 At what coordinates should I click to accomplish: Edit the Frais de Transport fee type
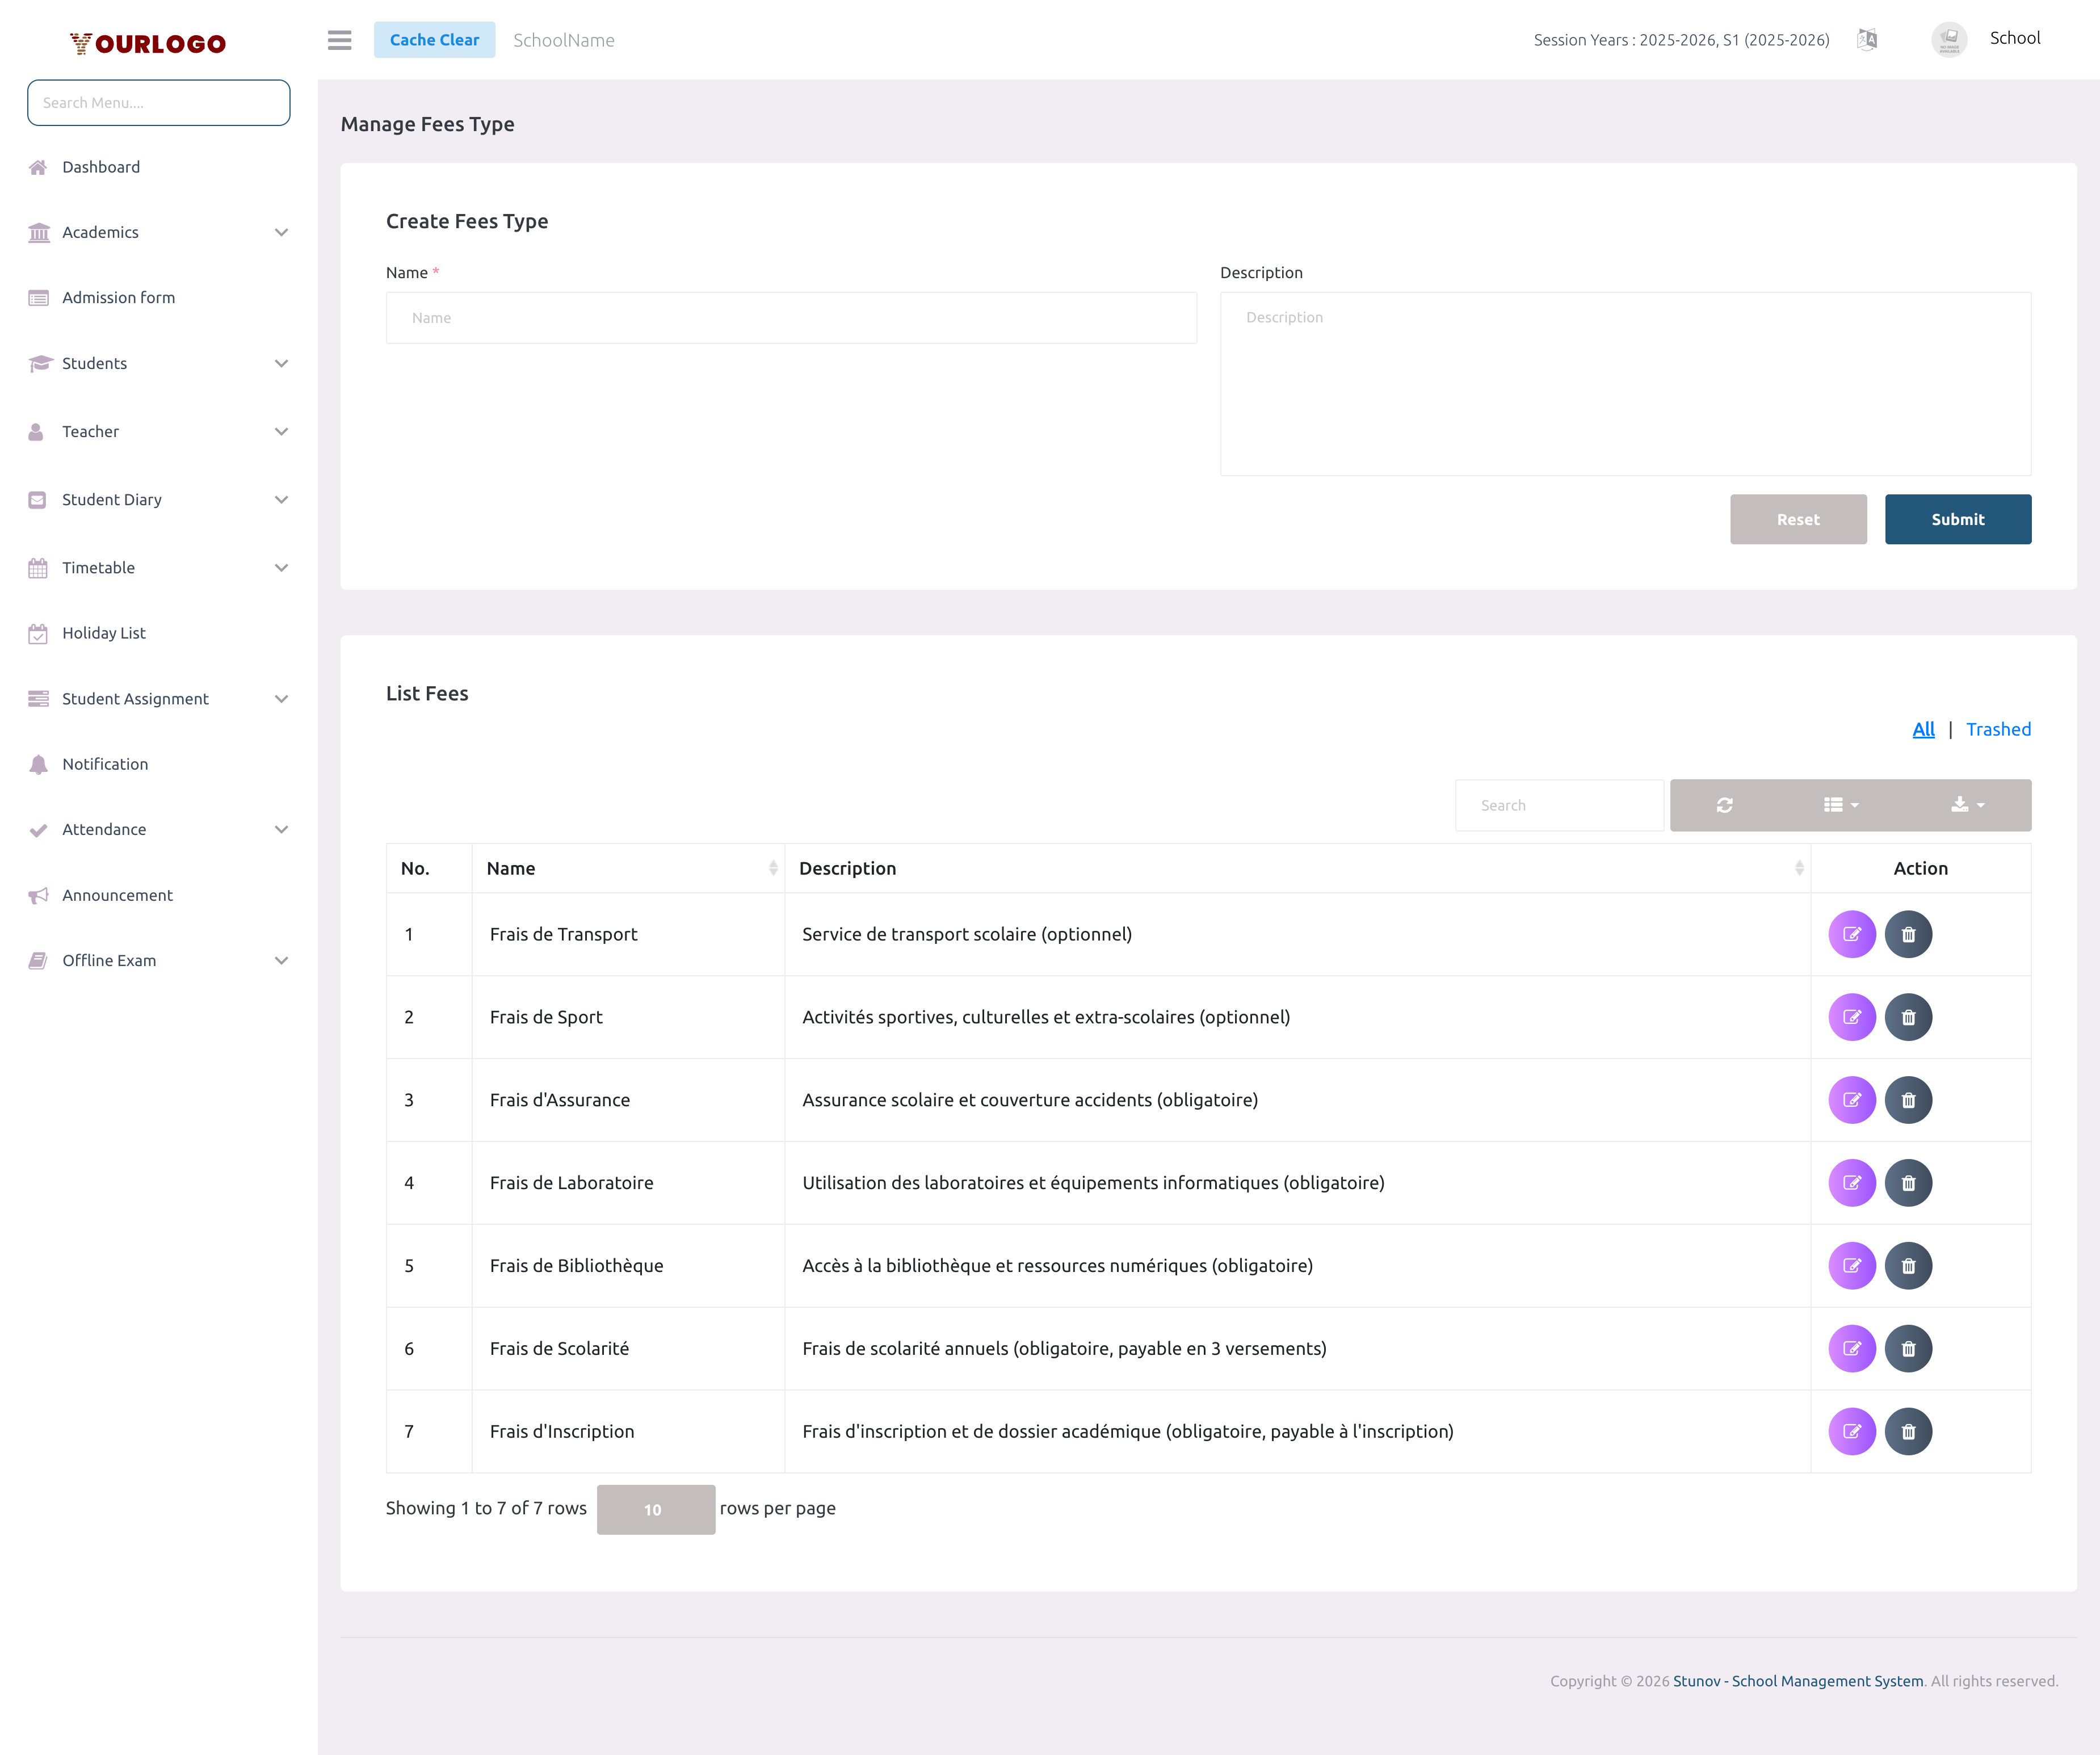click(x=1852, y=934)
